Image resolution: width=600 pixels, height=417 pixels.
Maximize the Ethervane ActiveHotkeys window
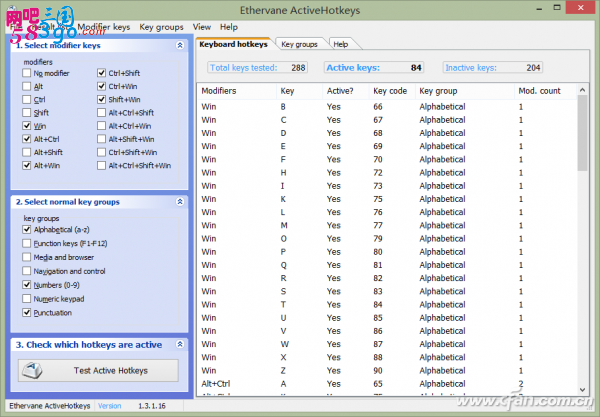point(557,8)
